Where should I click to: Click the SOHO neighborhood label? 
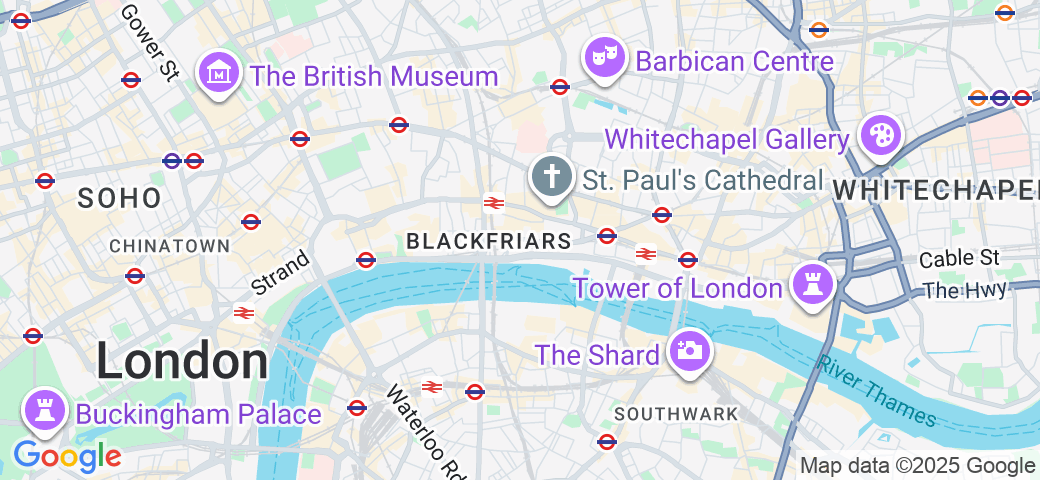point(119,198)
